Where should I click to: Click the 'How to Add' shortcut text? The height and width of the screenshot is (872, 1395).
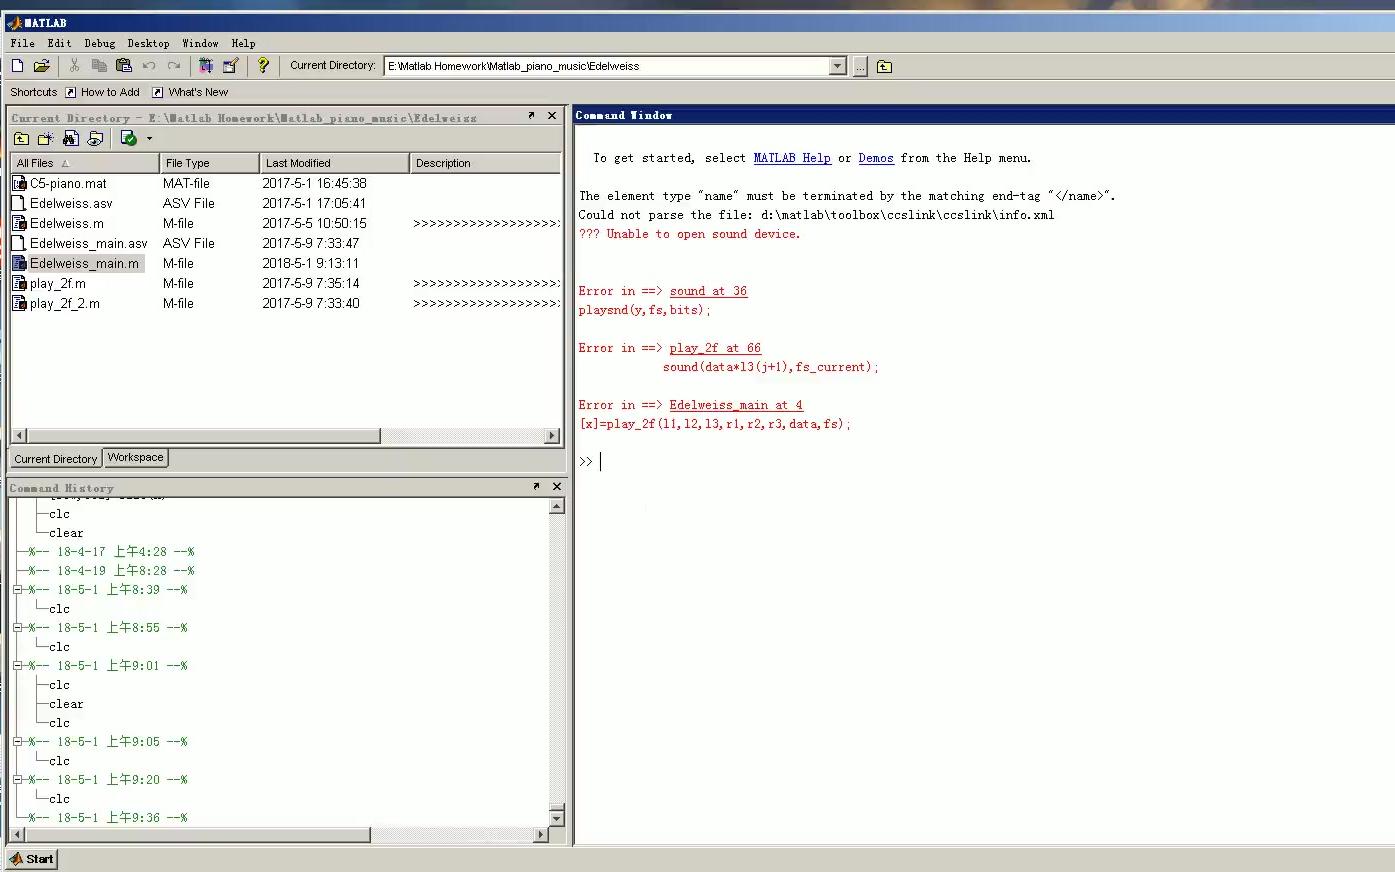110,92
